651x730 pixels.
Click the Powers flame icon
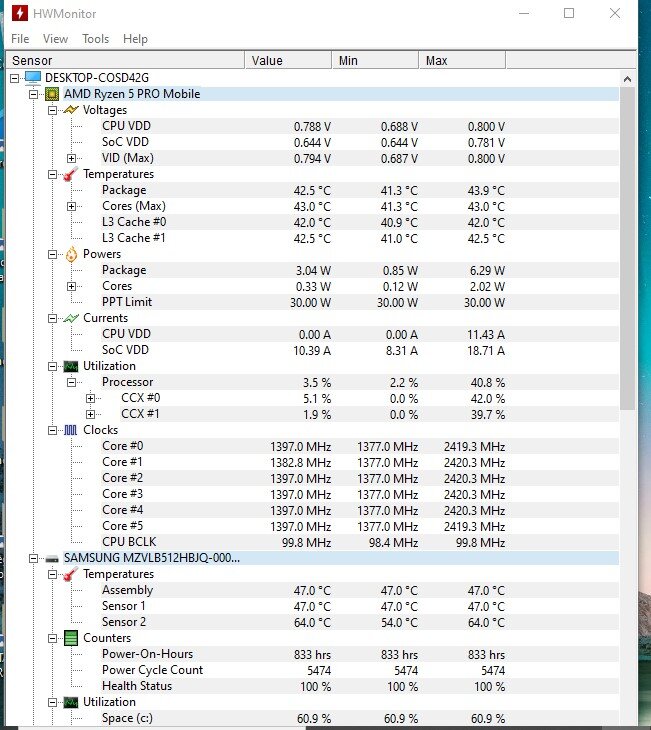(x=71, y=254)
